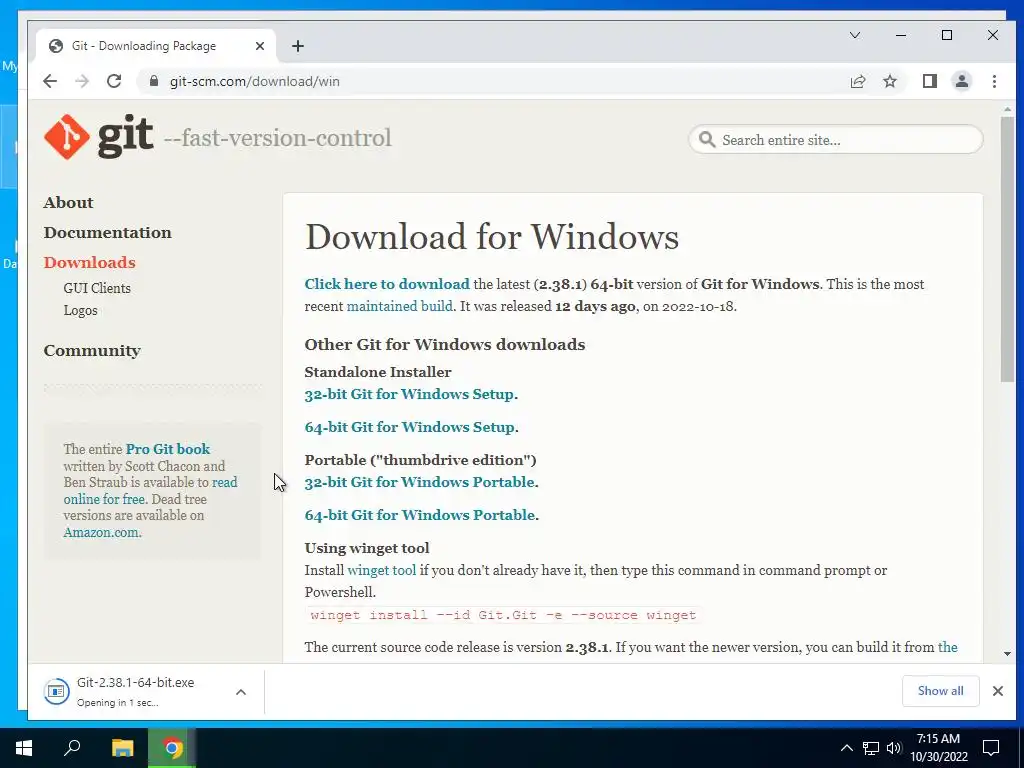Viewport: 1024px width, 768px height.
Task: Click the share page icon in address bar
Action: pos(858,81)
